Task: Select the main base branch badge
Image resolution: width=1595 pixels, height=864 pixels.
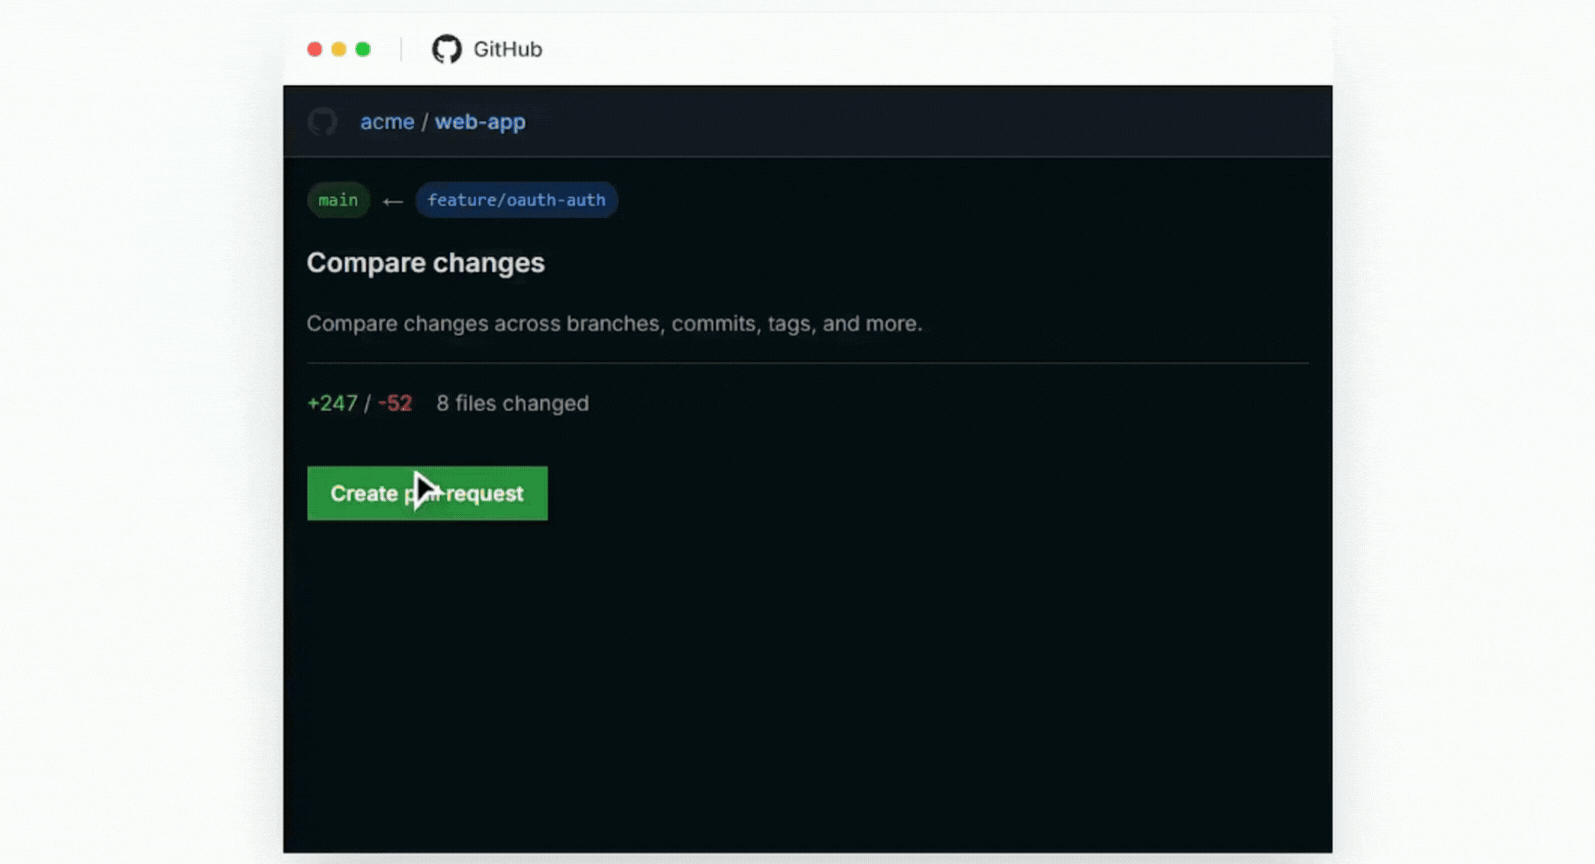Action: point(338,200)
